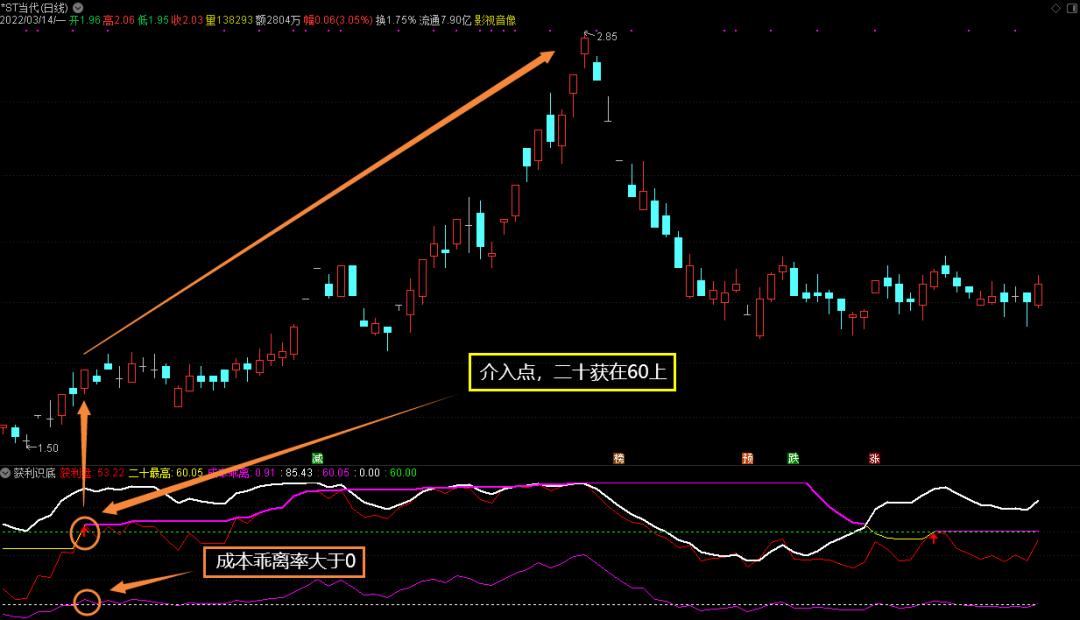Click the red 涨 event marker
Image resolution: width=1080 pixels, height=620 pixels.
tap(874, 458)
